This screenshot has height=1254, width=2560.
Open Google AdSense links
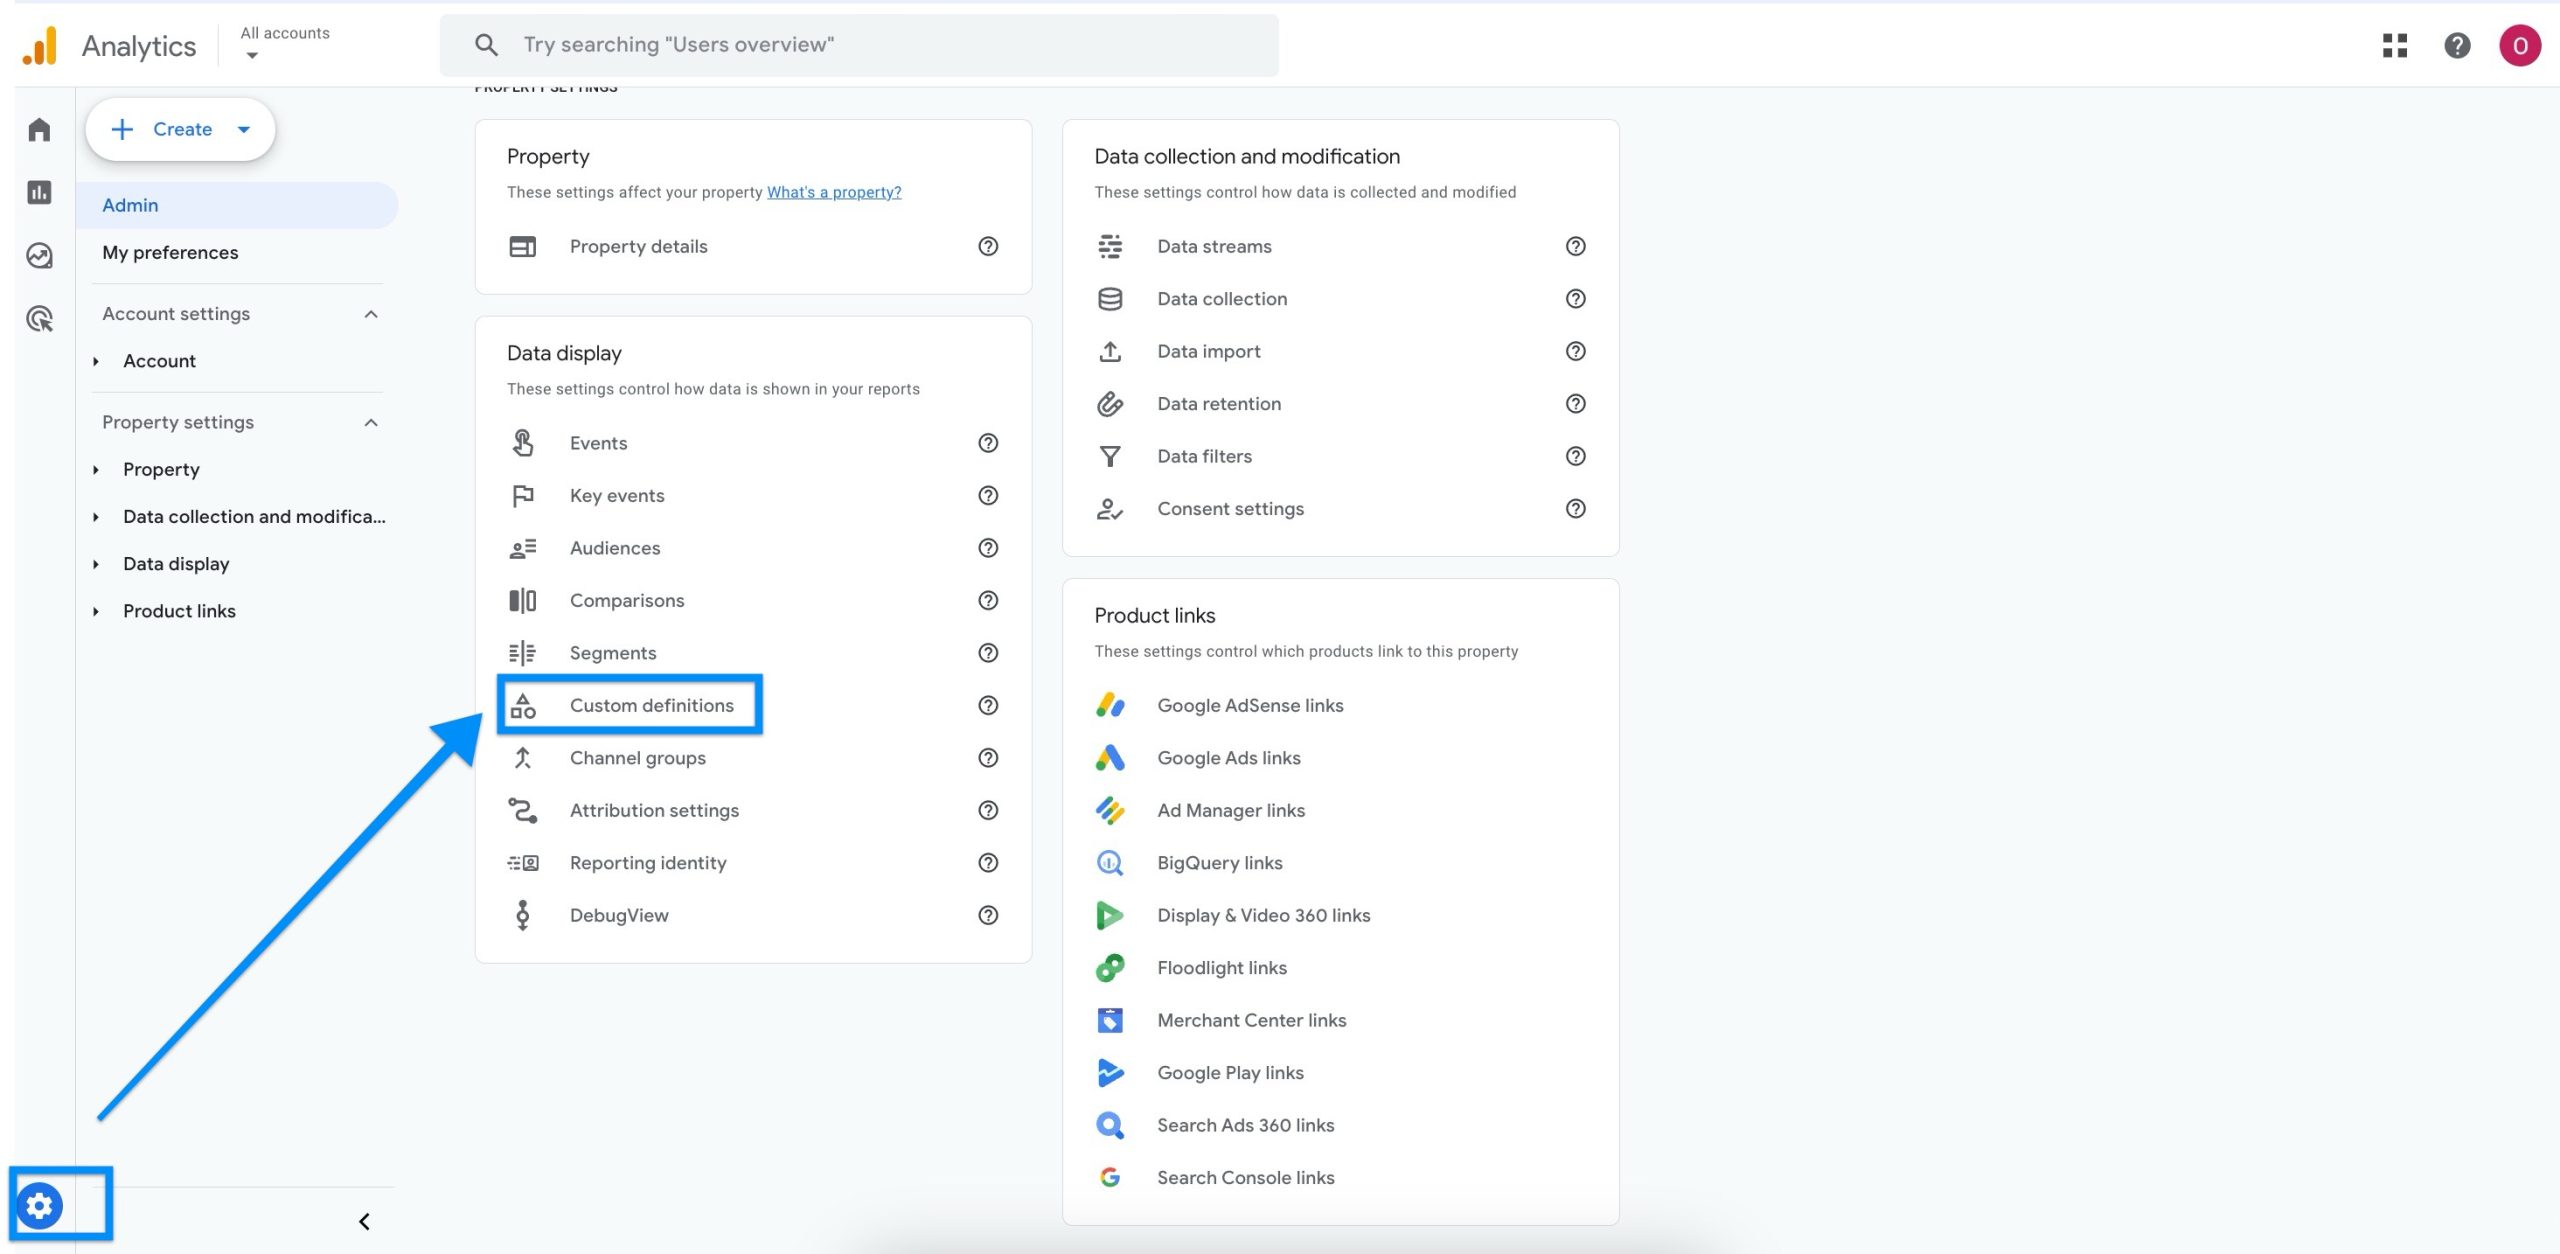click(x=1250, y=706)
